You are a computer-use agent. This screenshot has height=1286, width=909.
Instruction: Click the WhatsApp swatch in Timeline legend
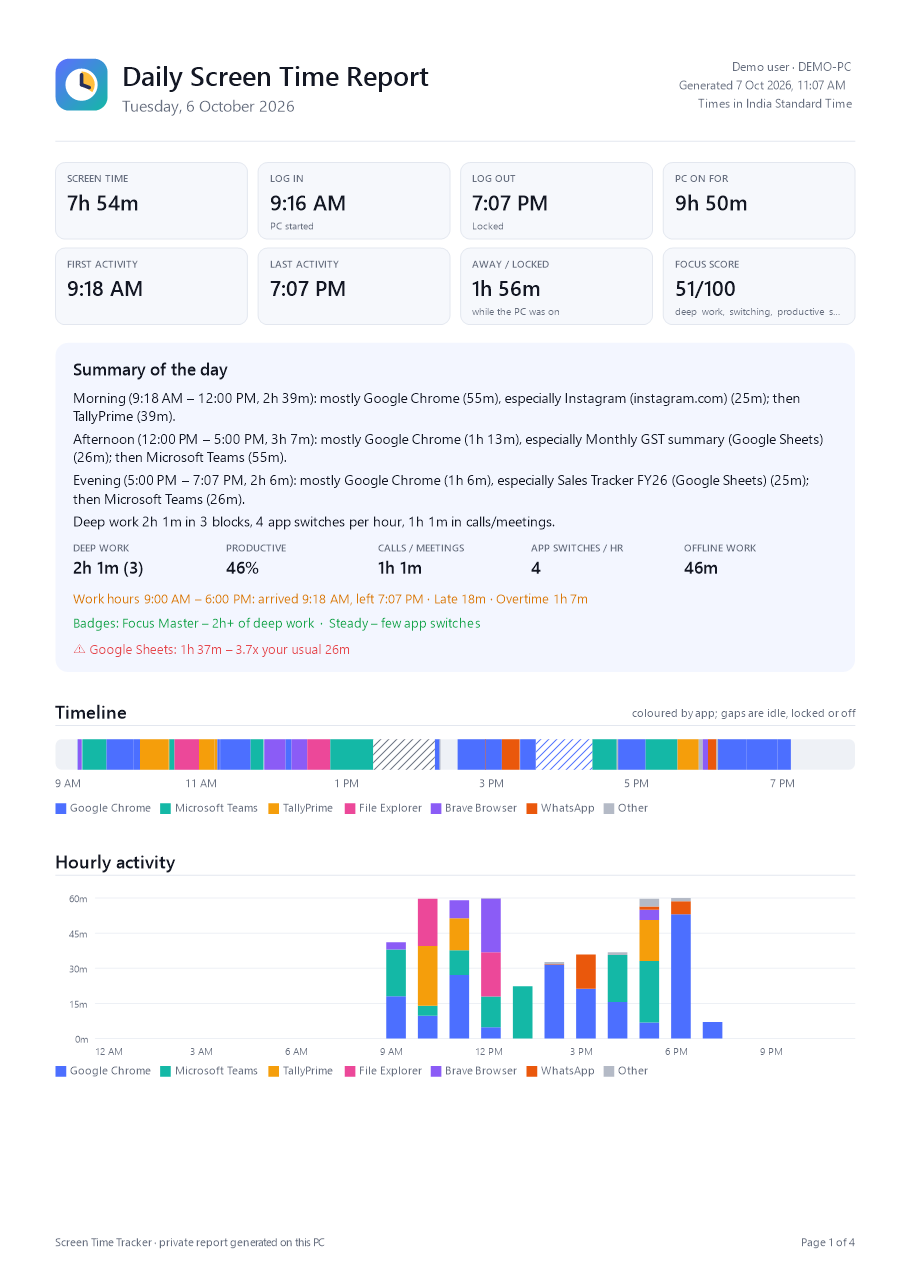(x=532, y=808)
